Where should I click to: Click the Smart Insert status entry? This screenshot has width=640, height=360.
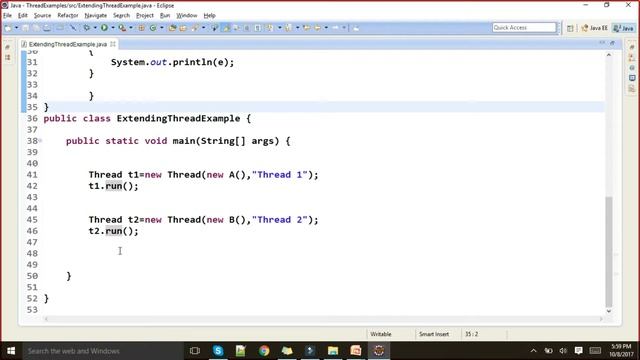click(x=434, y=334)
